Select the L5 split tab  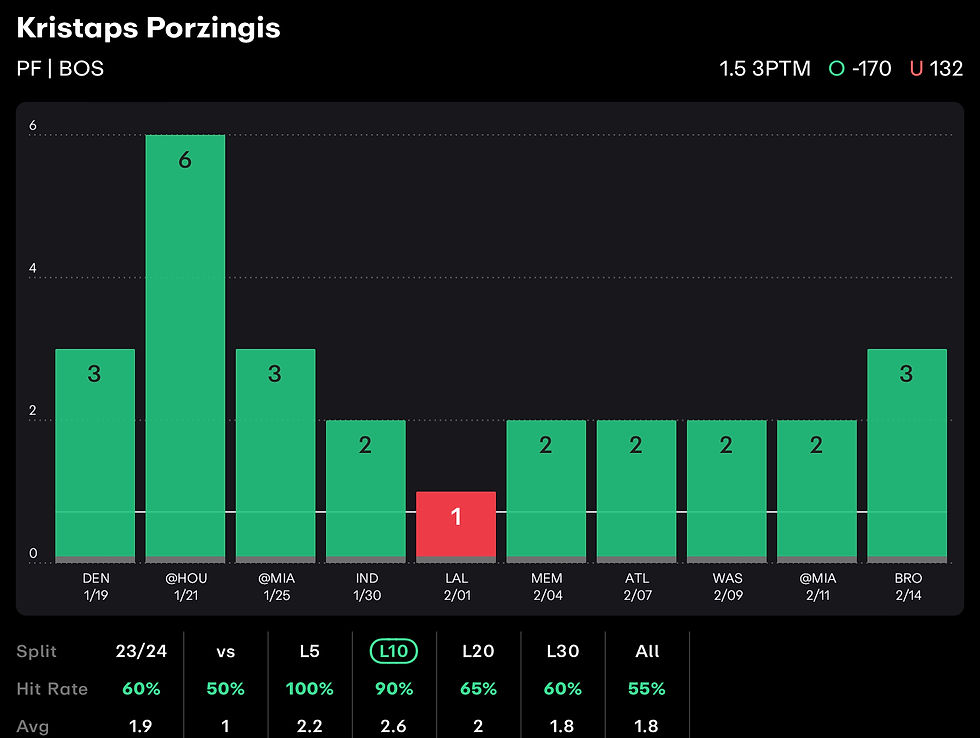[x=309, y=652]
